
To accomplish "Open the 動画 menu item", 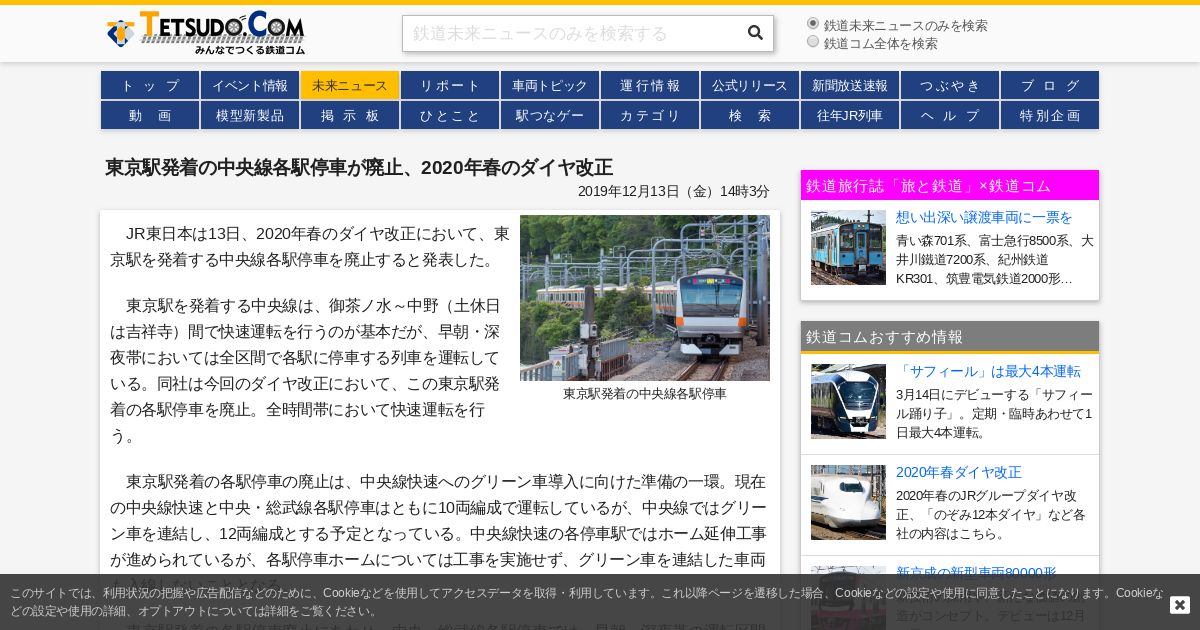I will (150, 115).
